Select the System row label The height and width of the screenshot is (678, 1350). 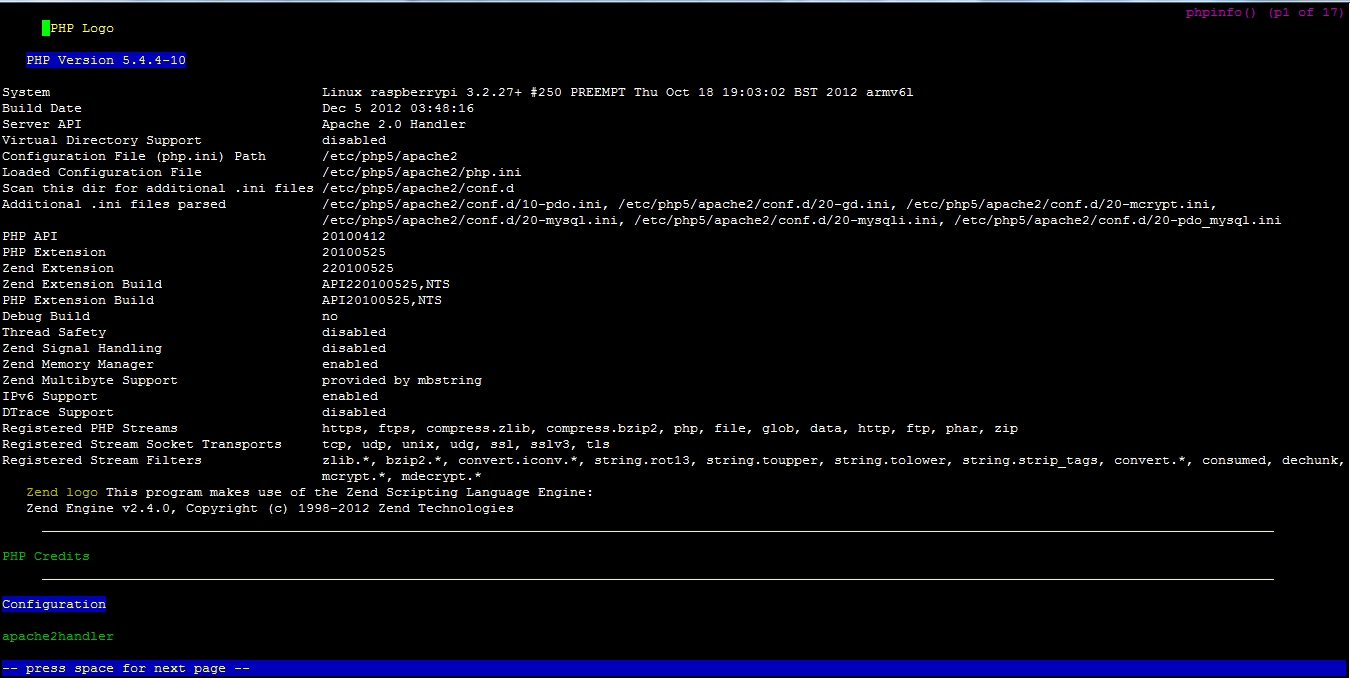point(26,92)
